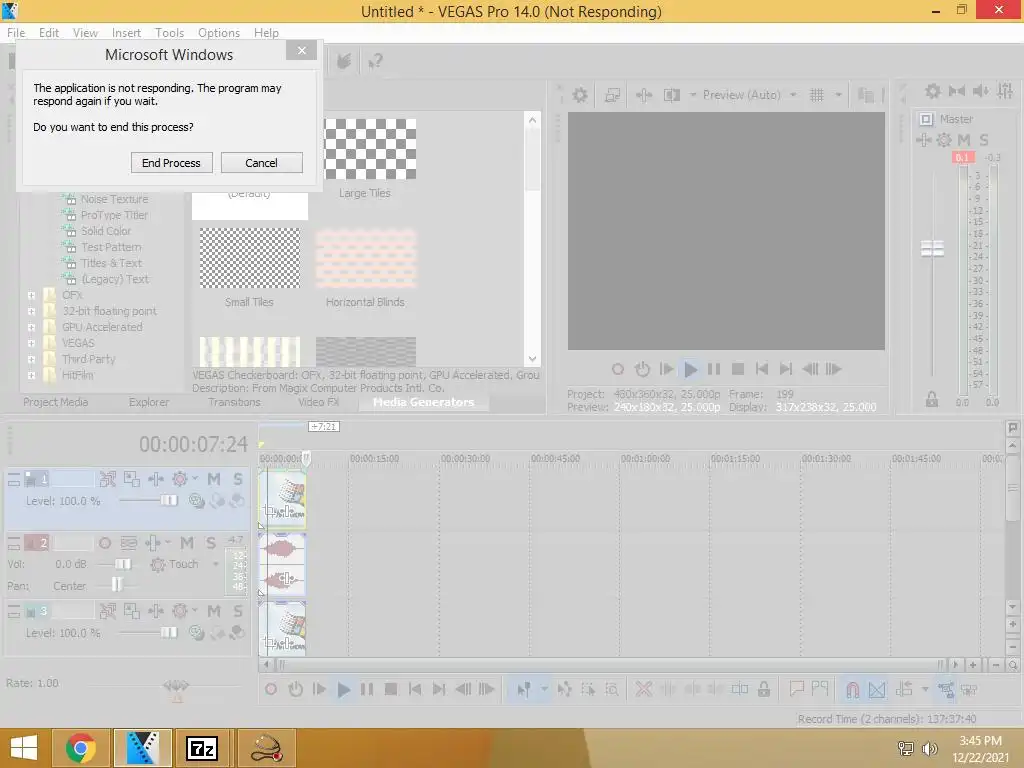Image resolution: width=1024 pixels, height=768 pixels.
Task: Open Preview (Auto) quality dropdown
Action: click(793, 95)
